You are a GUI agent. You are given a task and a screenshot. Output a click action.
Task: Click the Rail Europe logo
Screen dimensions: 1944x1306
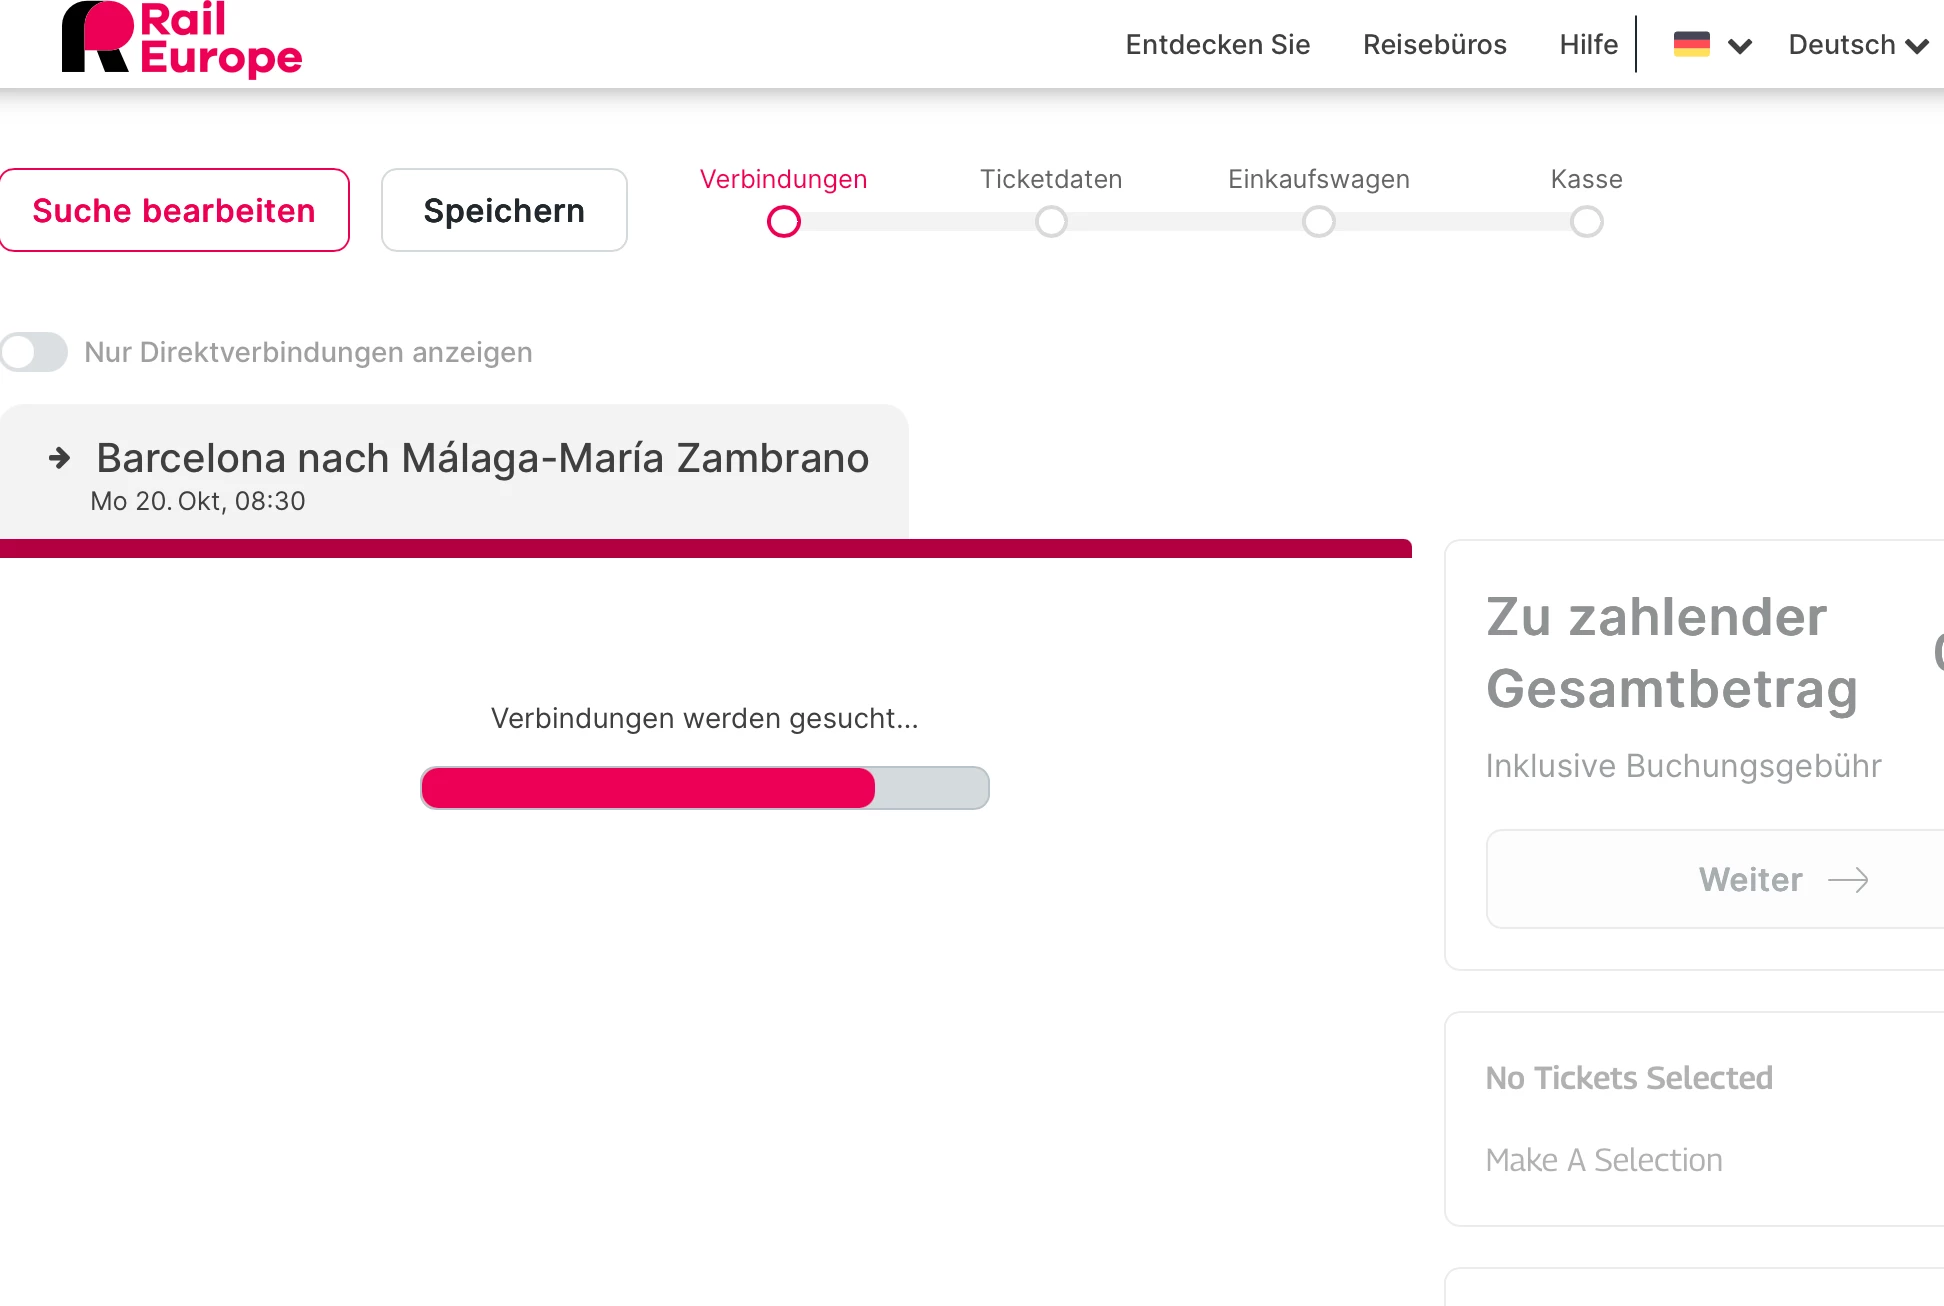click(x=182, y=39)
